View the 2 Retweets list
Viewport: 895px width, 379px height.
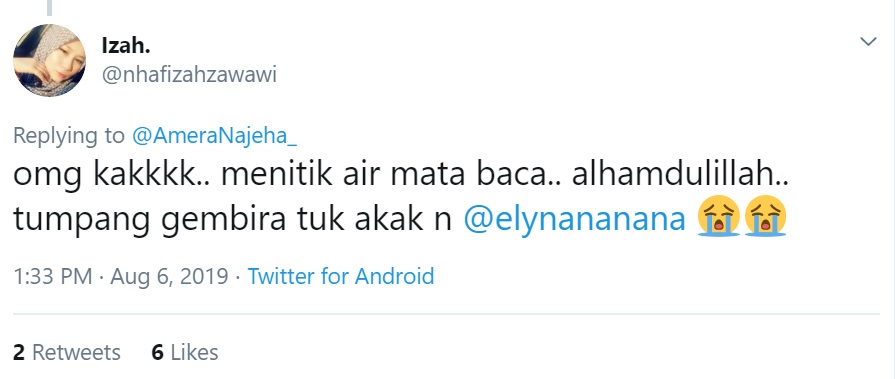tap(67, 352)
